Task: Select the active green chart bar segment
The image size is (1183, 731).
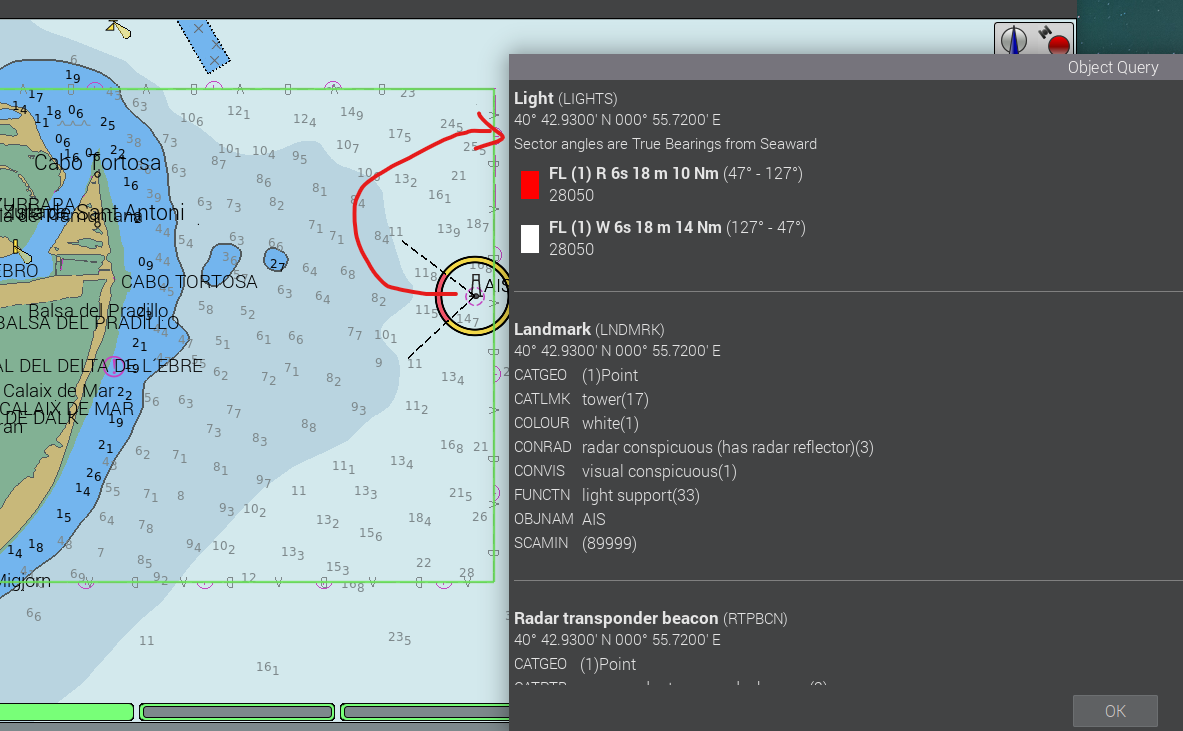Action: click(x=66, y=711)
